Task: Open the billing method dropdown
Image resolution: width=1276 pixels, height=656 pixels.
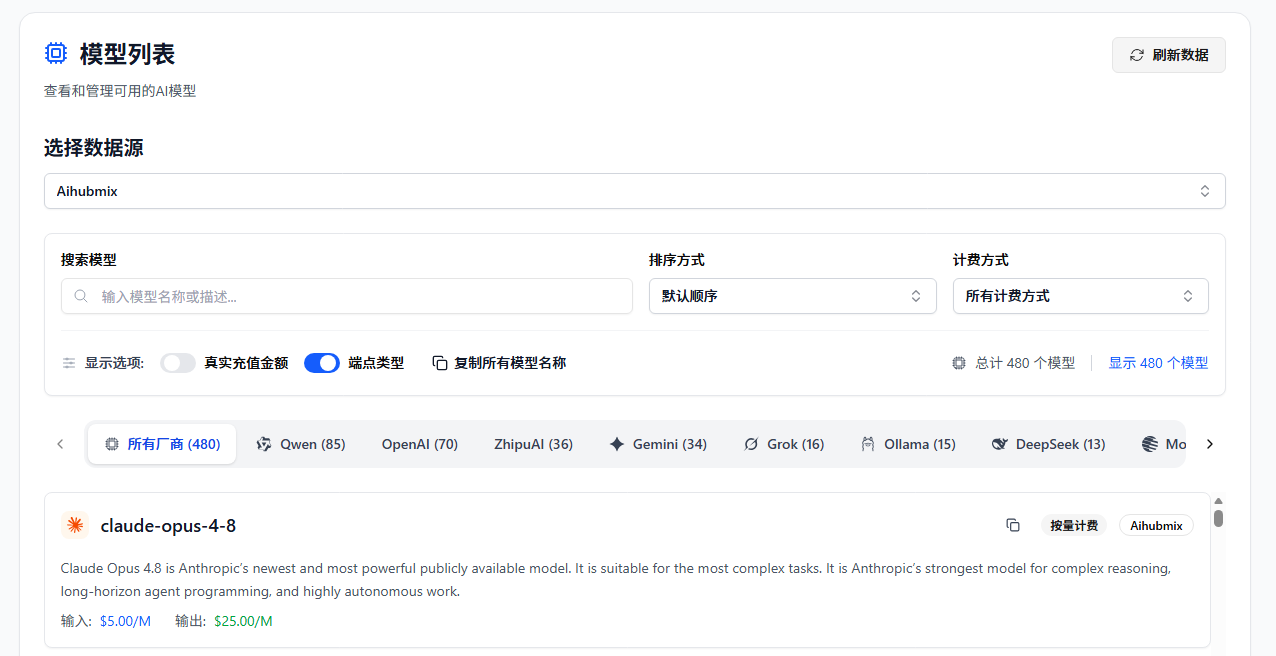Action: pyautogui.click(x=1080, y=296)
